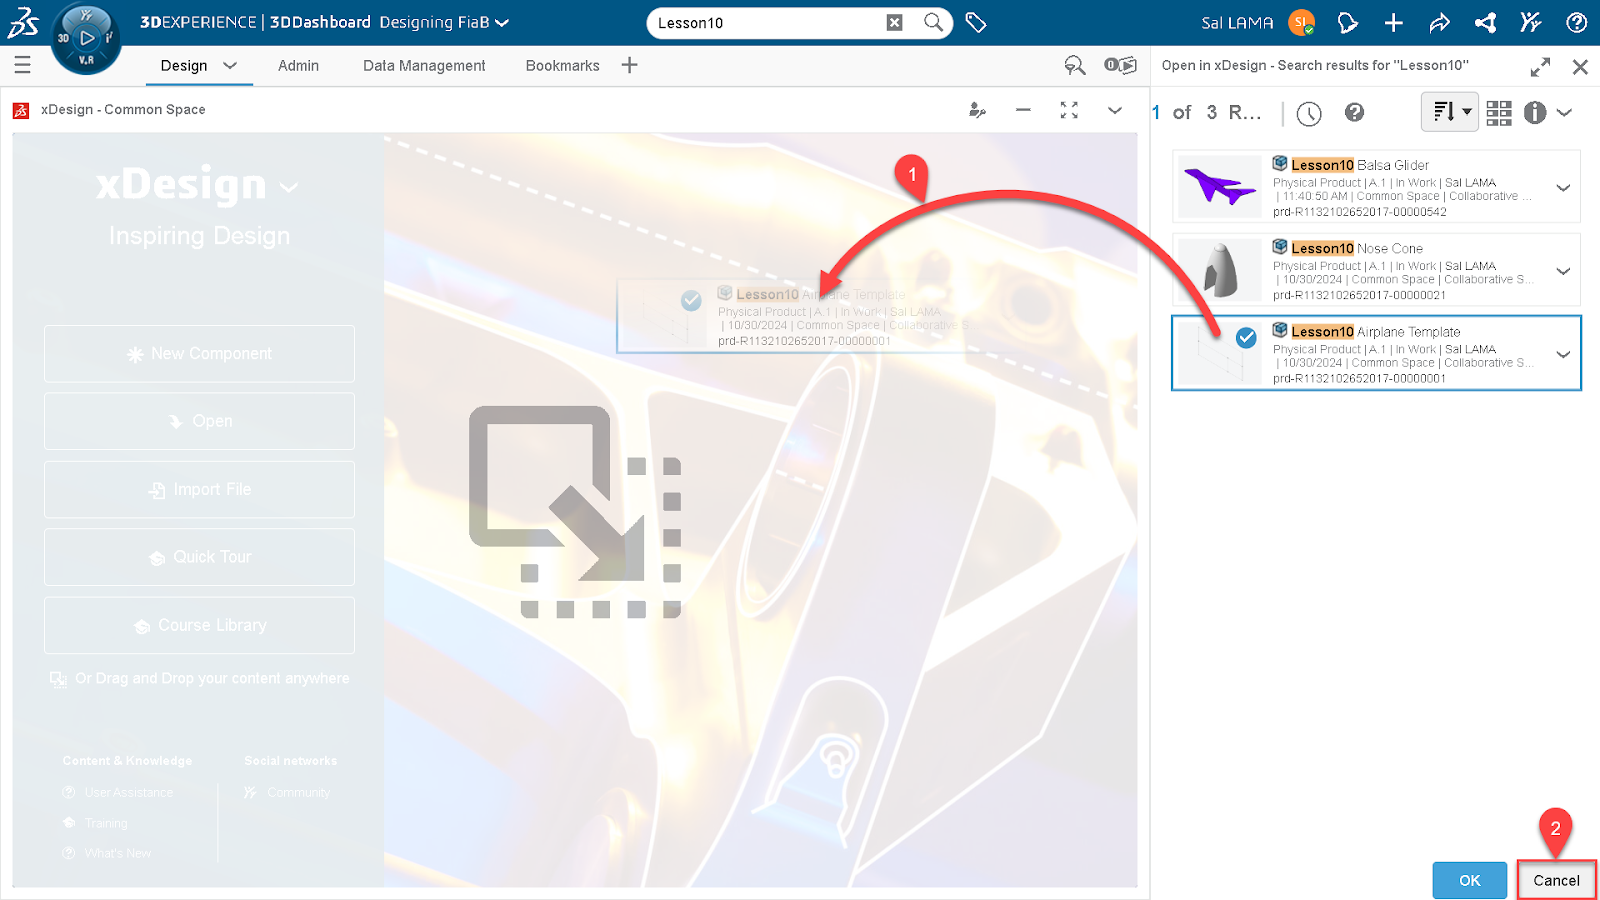The image size is (1600, 900).
Task: Open Sal LAMA's profile avatar
Action: pyautogui.click(x=1301, y=23)
